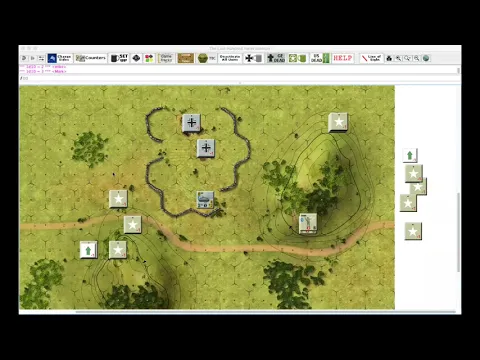480x360 pixels.
Task: Roll the black die icon
Action: point(136,58)
